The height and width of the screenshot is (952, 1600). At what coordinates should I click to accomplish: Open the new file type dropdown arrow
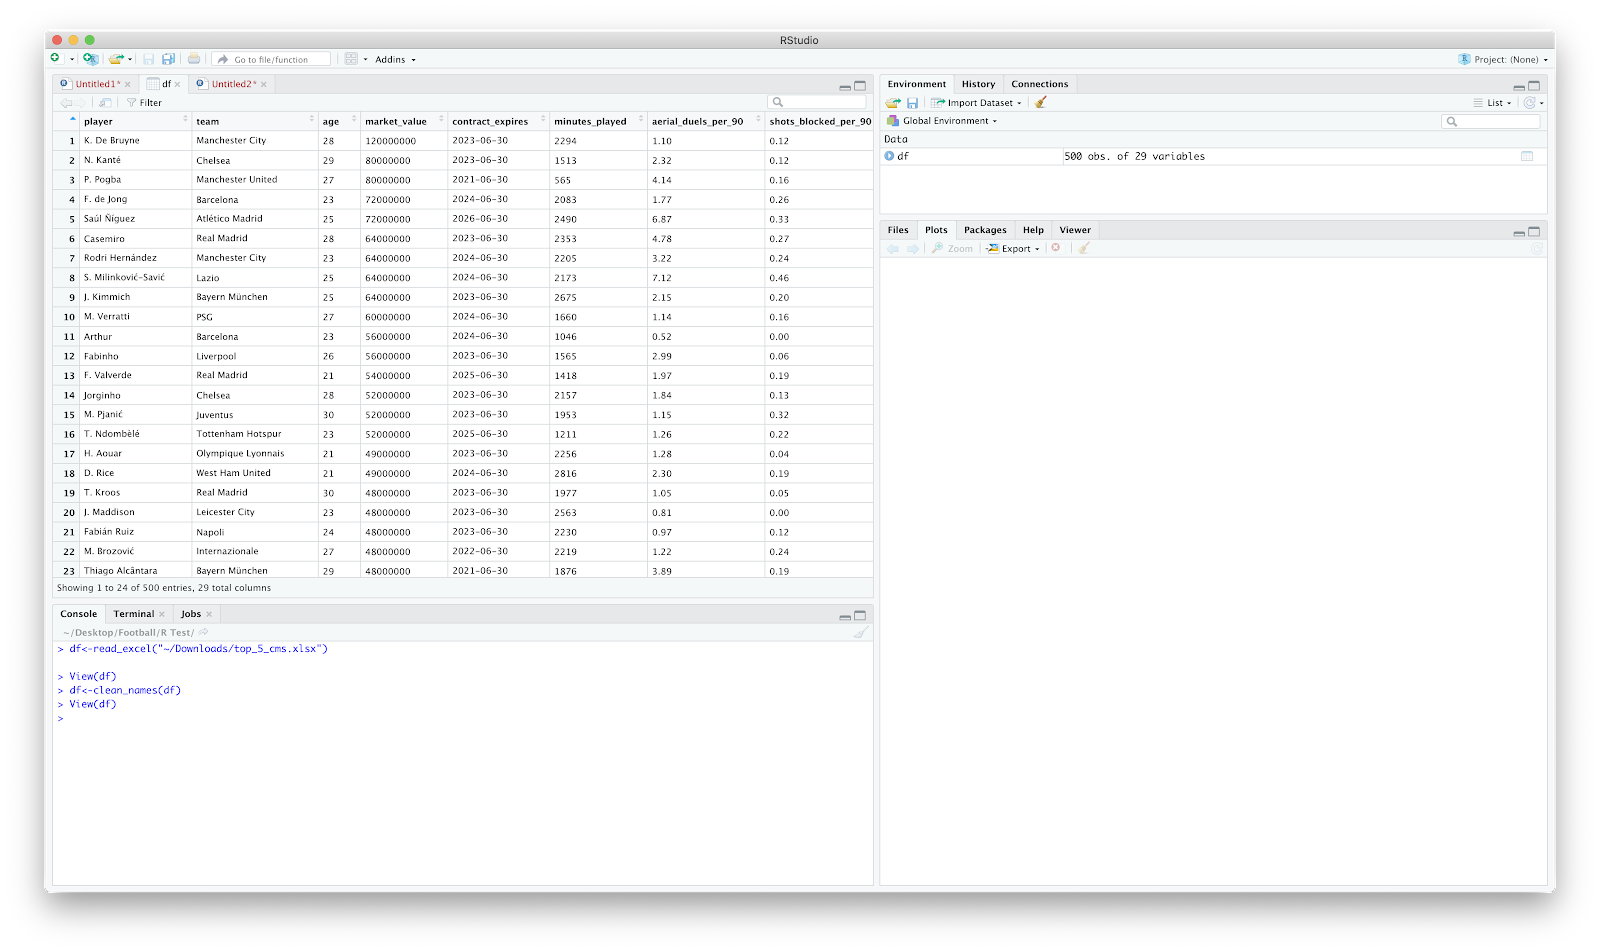tap(72, 60)
